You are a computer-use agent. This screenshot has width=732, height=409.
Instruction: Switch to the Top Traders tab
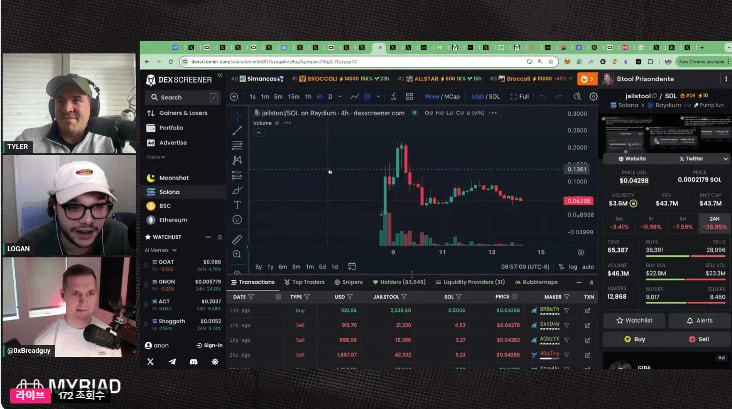304,282
